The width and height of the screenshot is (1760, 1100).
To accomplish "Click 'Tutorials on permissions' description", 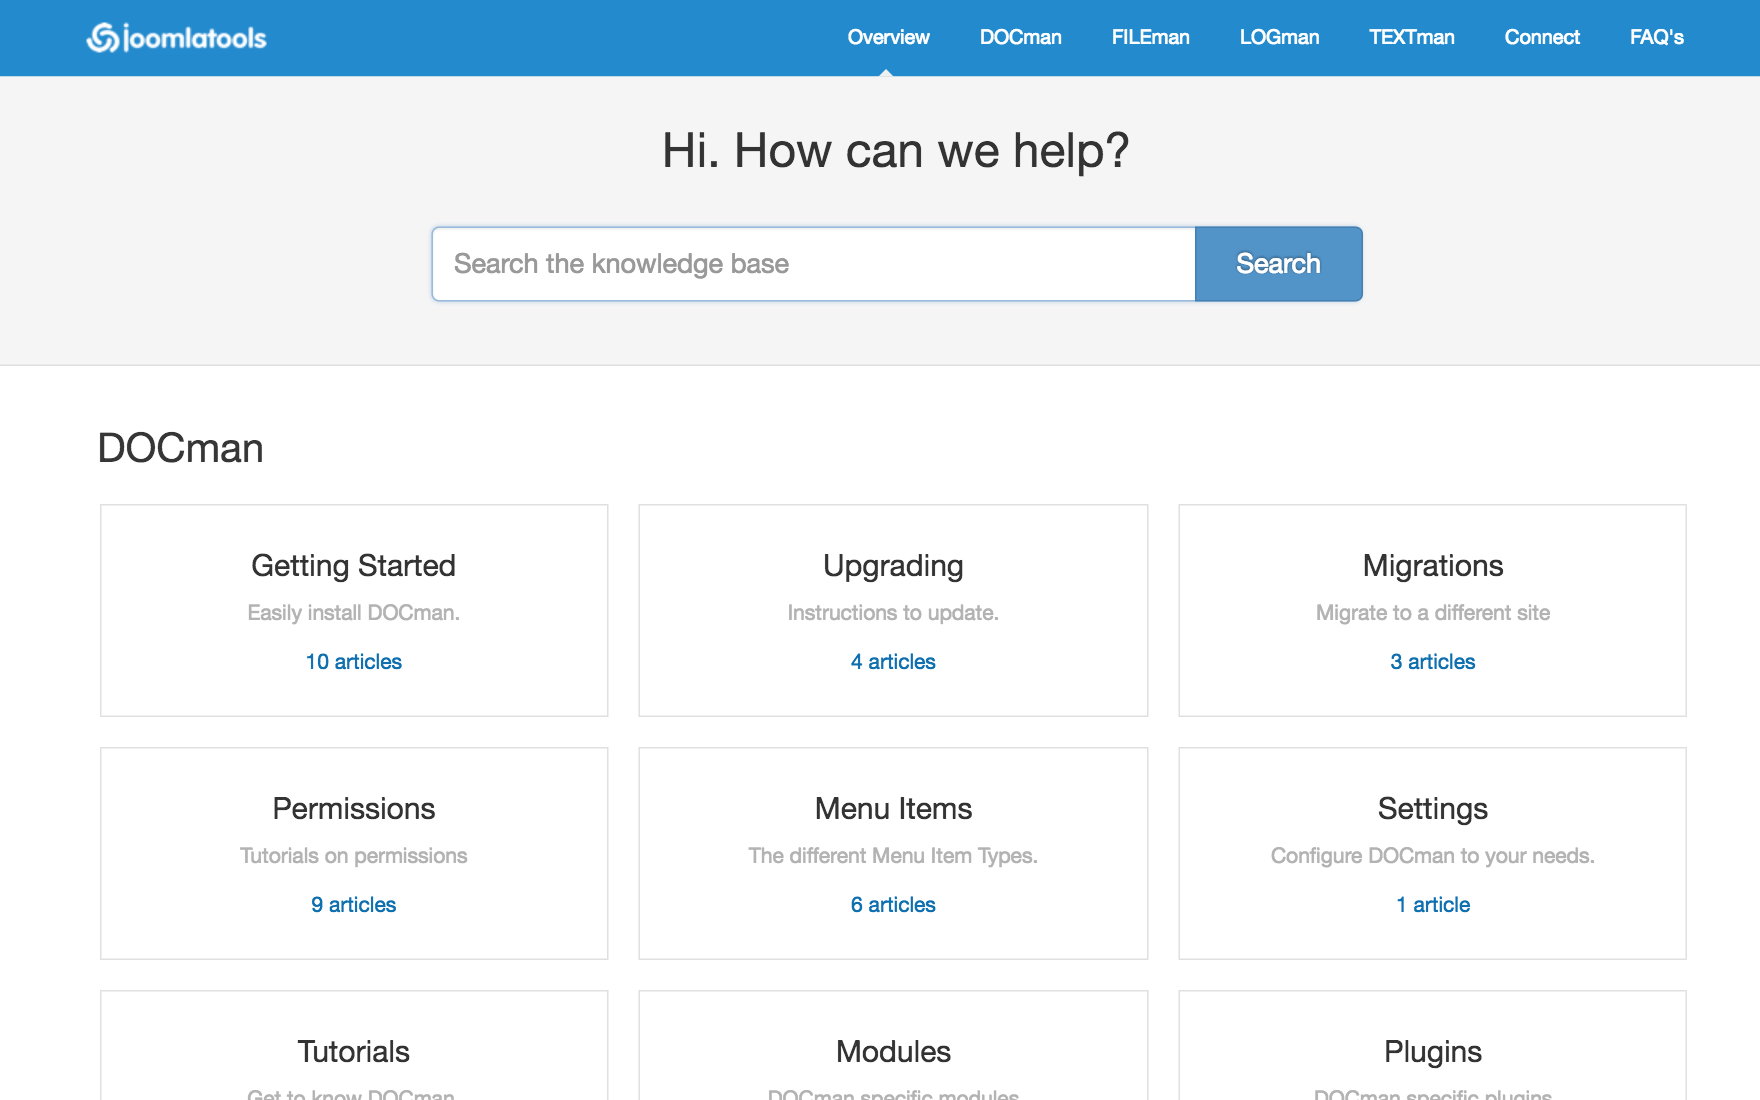I will pyautogui.click(x=353, y=856).
